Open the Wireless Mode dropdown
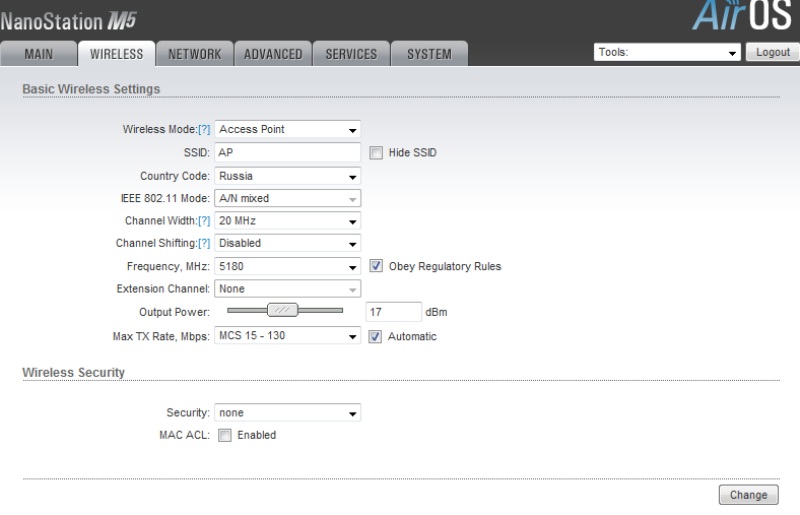The width and height of the screenshot is (800, 515). coord(287,129)
